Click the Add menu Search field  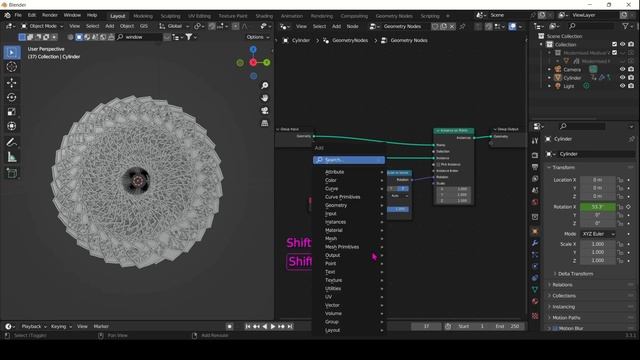[x=349, y=160]
